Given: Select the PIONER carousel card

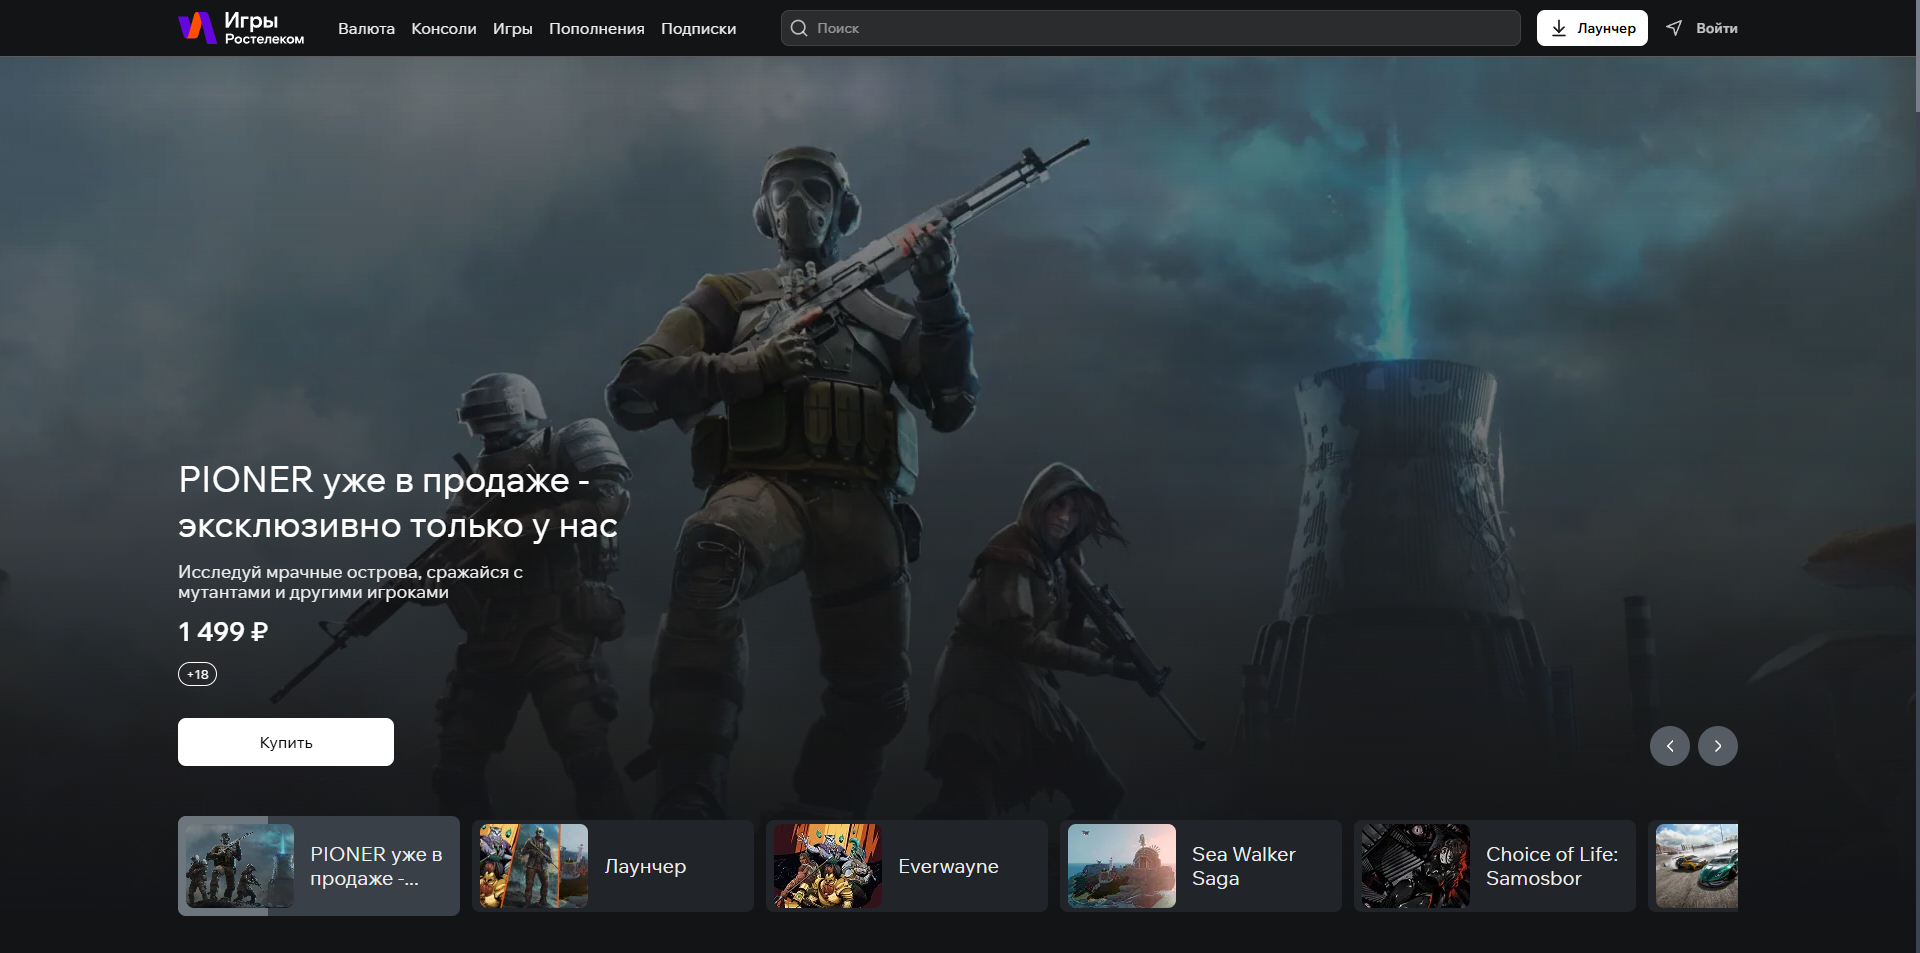Looking at the screenshot, I should click(318, 866).
